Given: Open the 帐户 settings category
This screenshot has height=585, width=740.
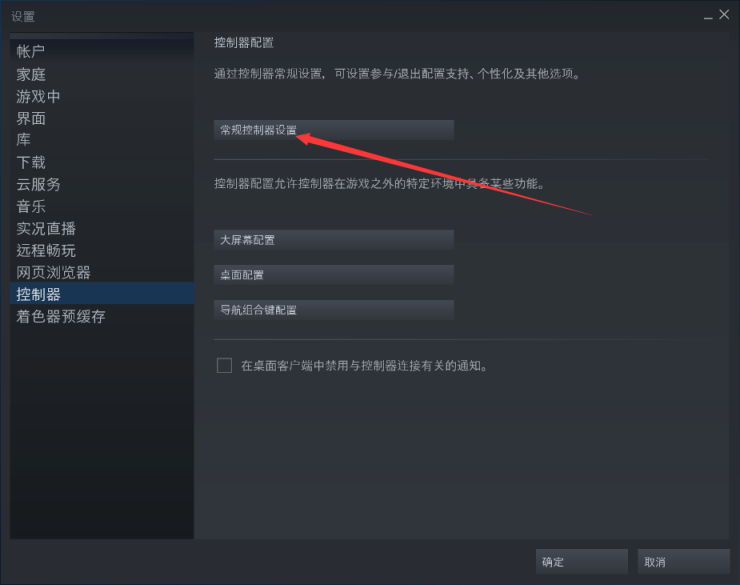Looking at the screenshot, I should click(101, 51).
